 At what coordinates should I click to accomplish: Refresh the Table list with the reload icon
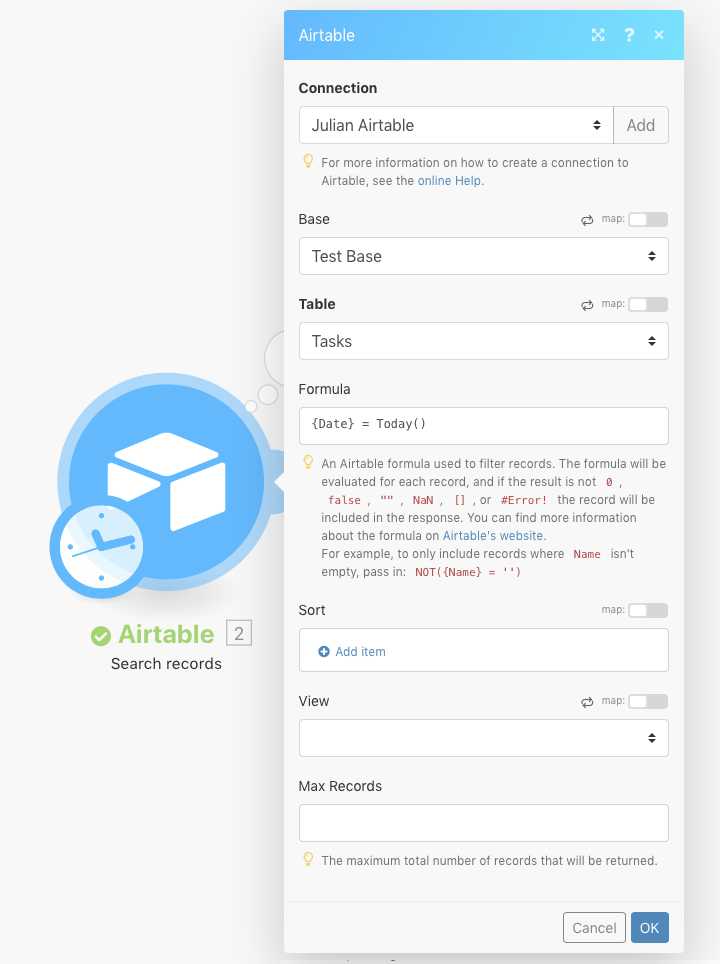(587, 305)
